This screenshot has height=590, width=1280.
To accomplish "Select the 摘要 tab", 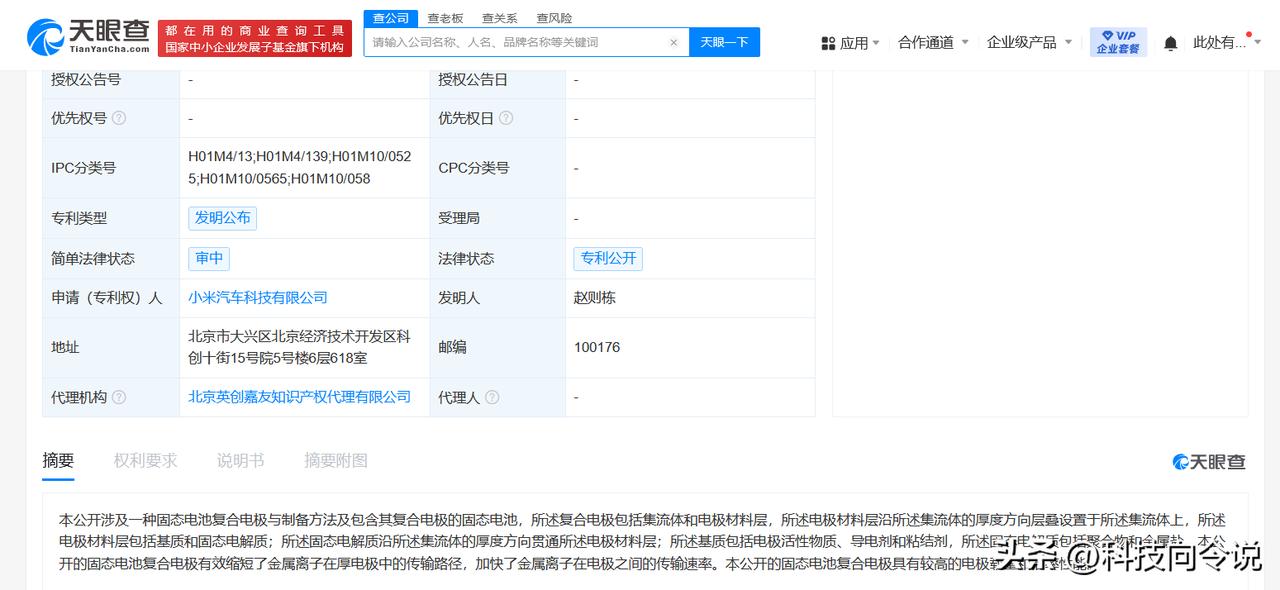I will coord(58,461).
